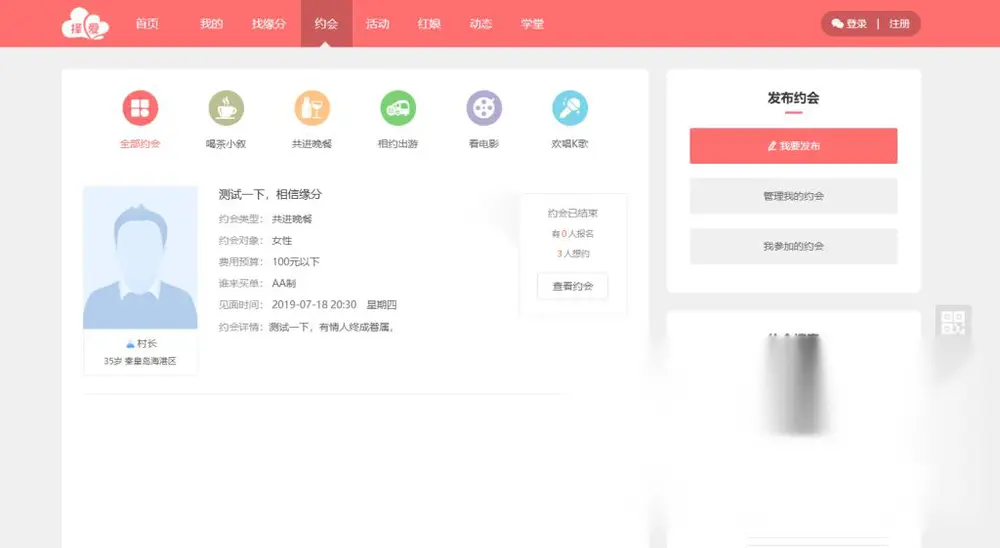Click the 共进晚餐 category label
This screenshot has width=1000, height=548.
(312, 144)
